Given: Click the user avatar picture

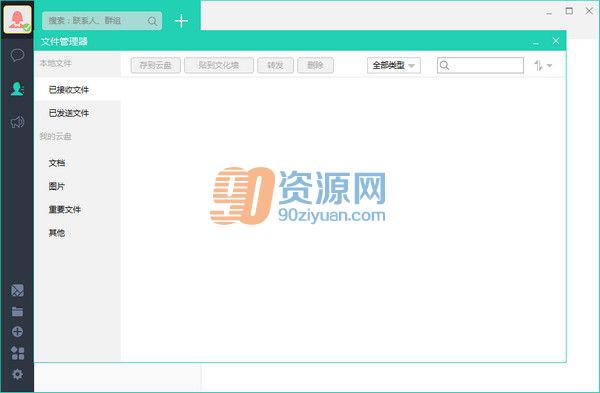Looking at the screenshot, I should tap(17, 20).
